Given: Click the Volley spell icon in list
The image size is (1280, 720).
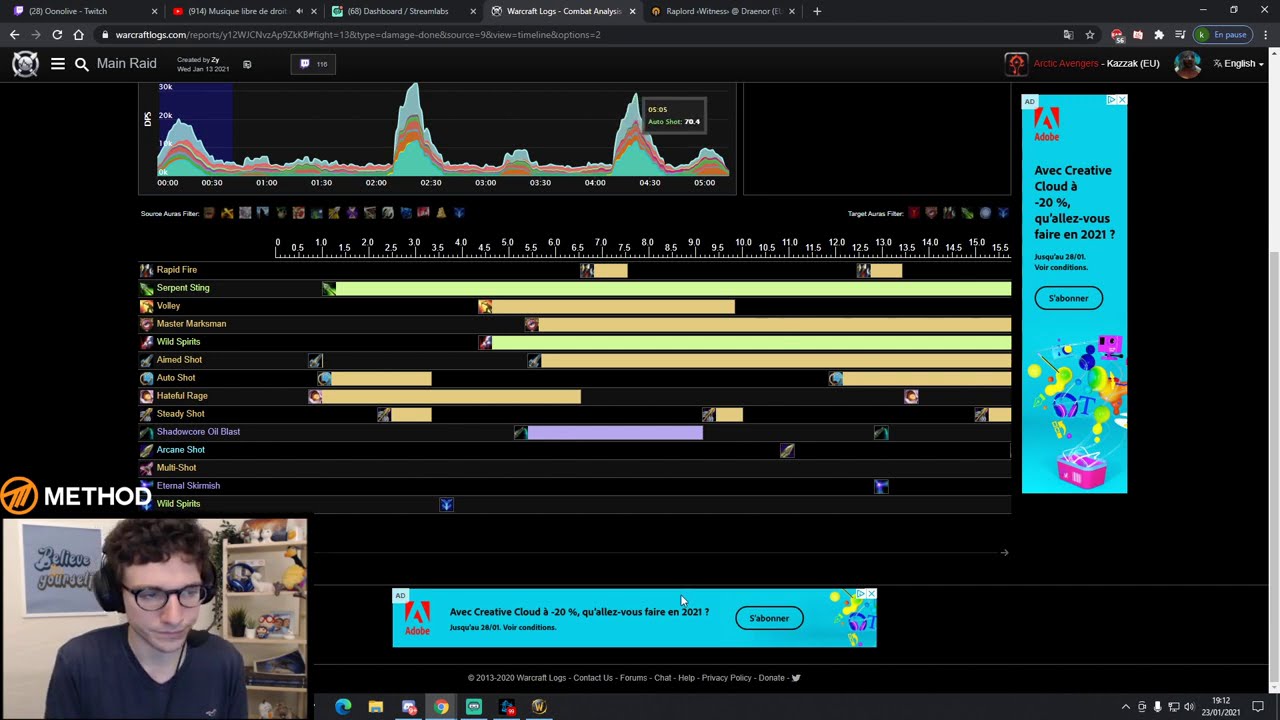Looking at the screenshot, I should point(147,306).
